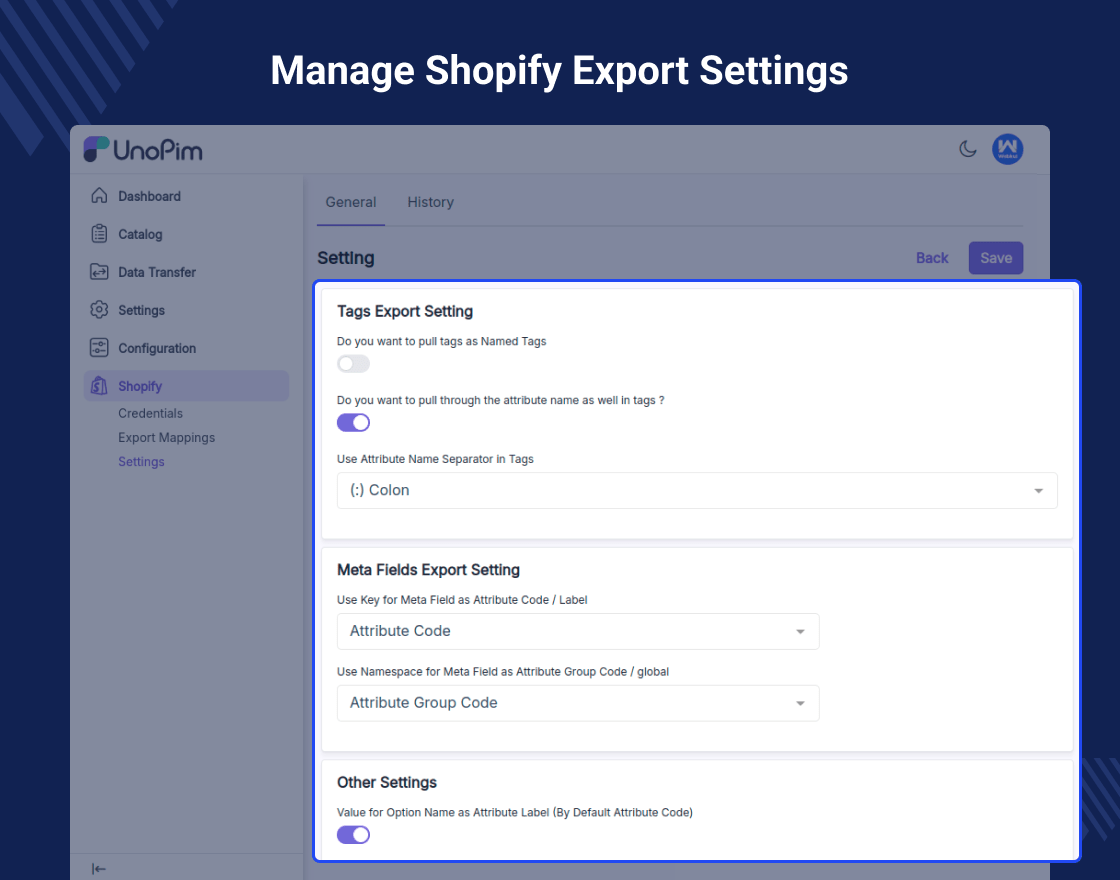Click the Shopify bag icon
The height and width of the screenshot is (880, 1120).
[x=99, y=386]
